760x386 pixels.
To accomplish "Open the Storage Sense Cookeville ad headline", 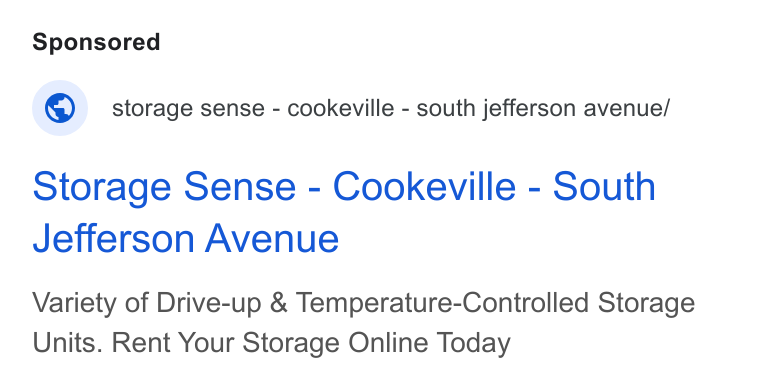I will tap(344, 212).
